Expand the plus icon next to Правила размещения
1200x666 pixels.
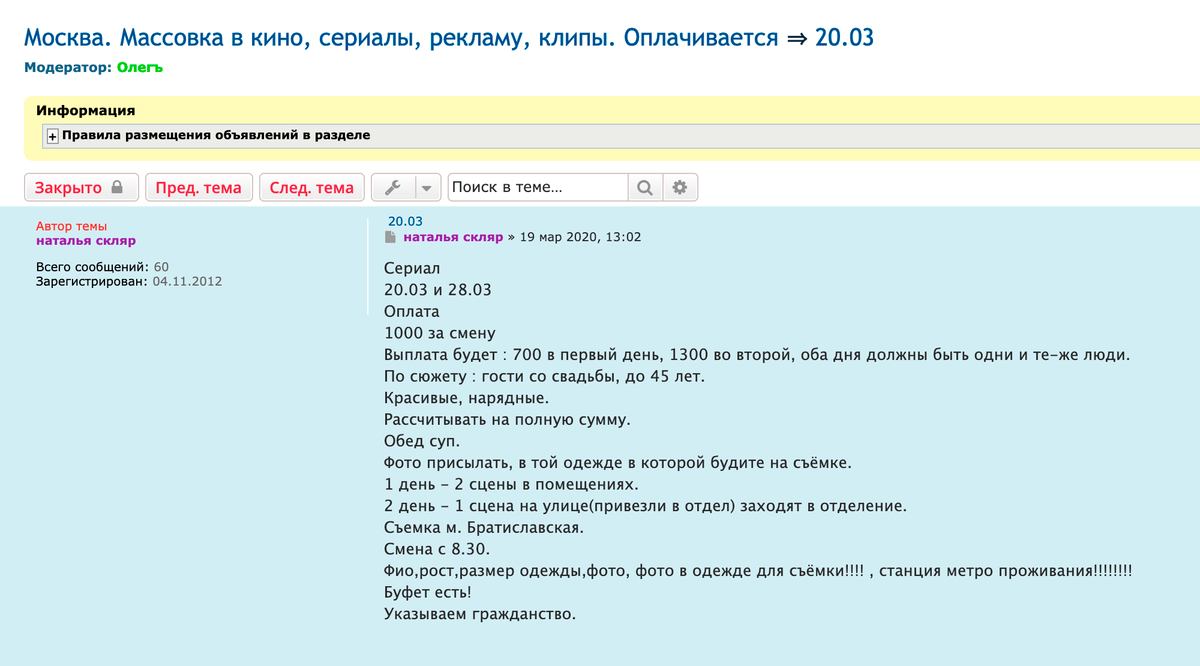(x=52, y=136)
